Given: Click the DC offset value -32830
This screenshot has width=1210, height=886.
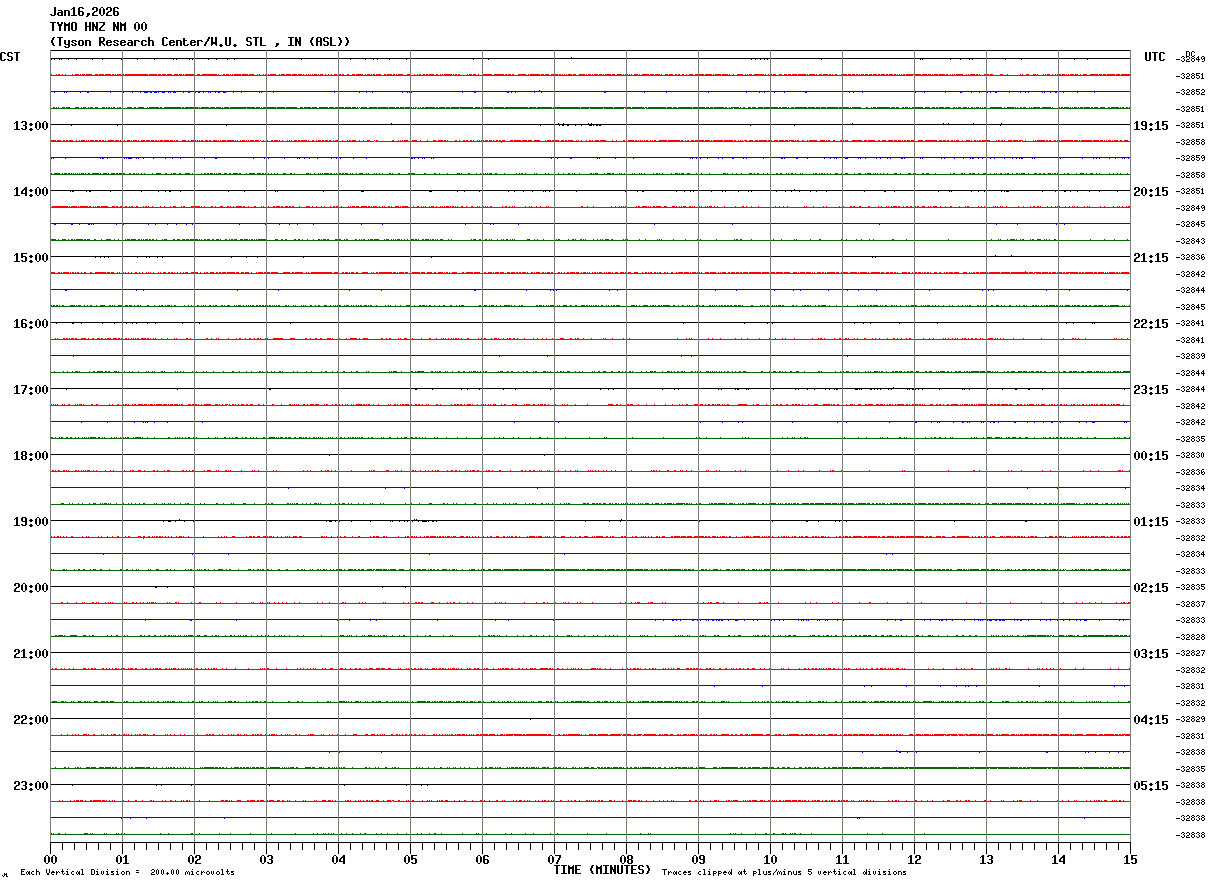Looking at the screenshot, I should (x=1190, y=455).
